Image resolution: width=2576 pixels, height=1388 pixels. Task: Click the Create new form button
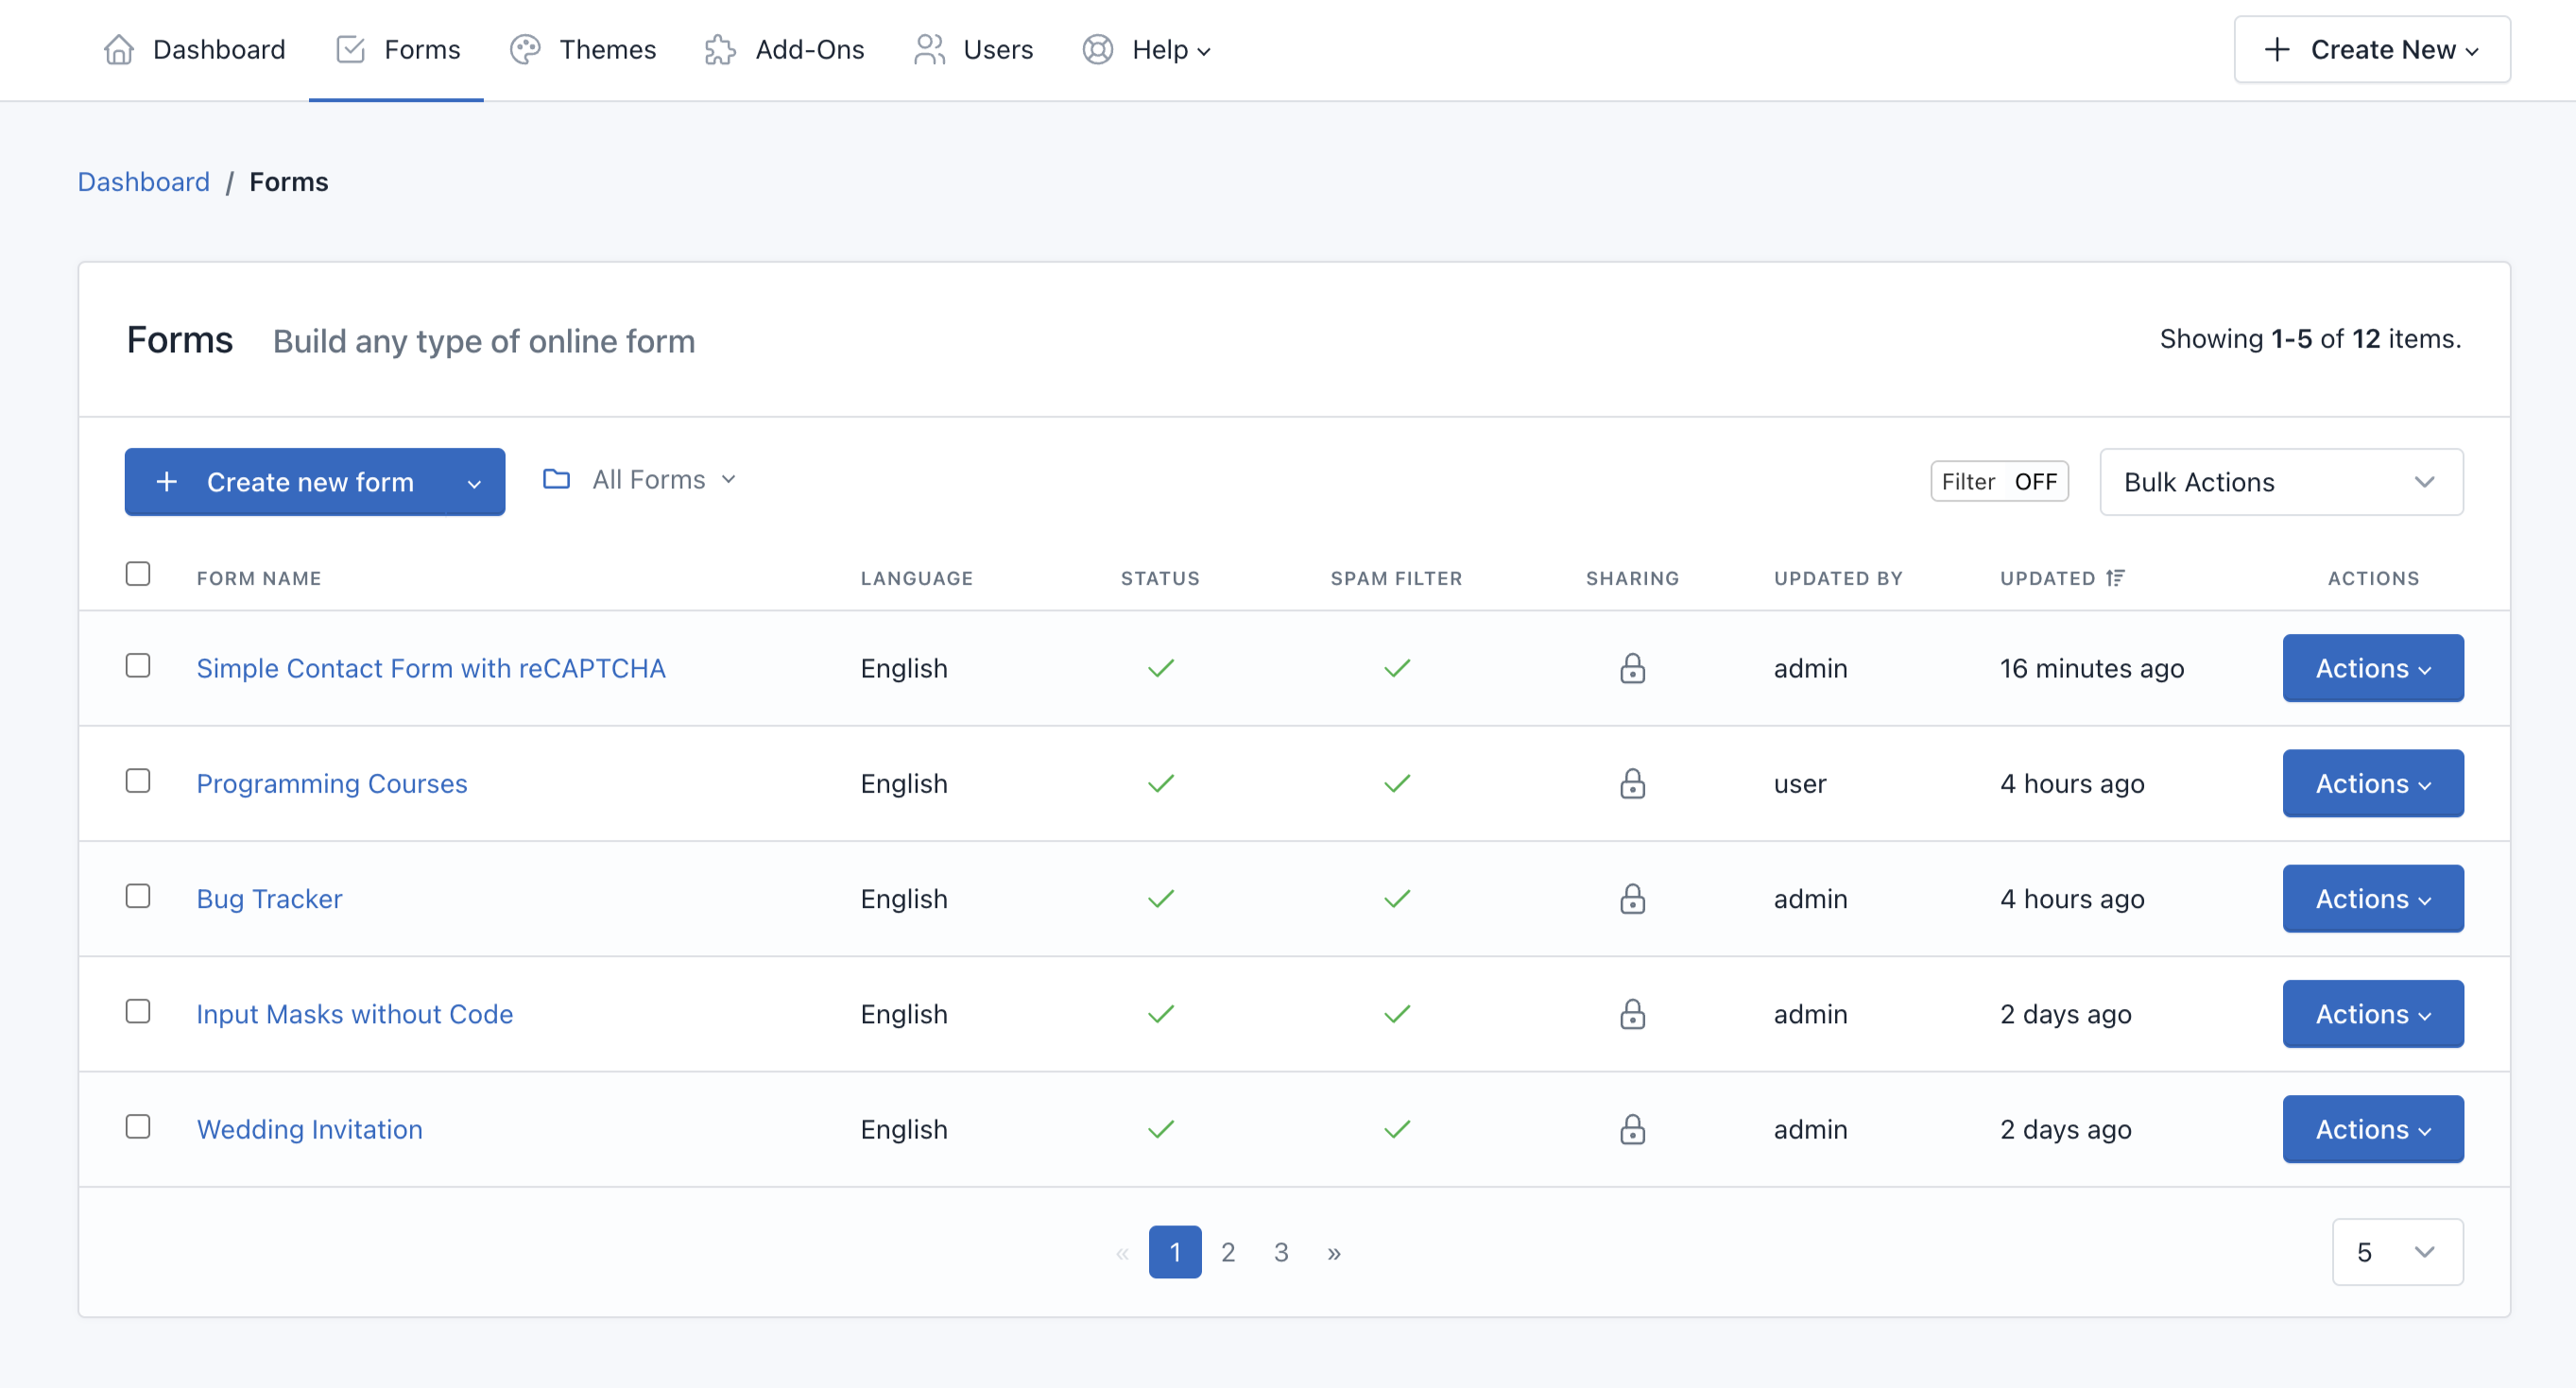286,482
